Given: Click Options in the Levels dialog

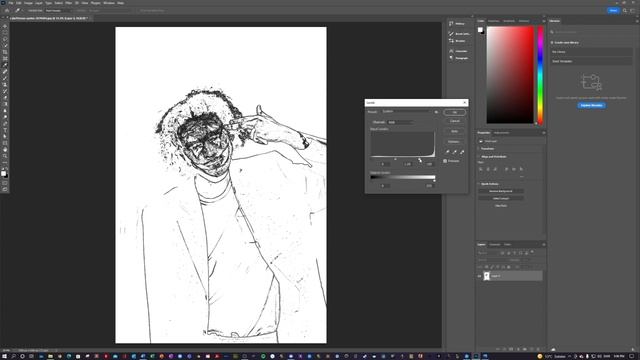Looking at the screenshot, I should [454, 142].
